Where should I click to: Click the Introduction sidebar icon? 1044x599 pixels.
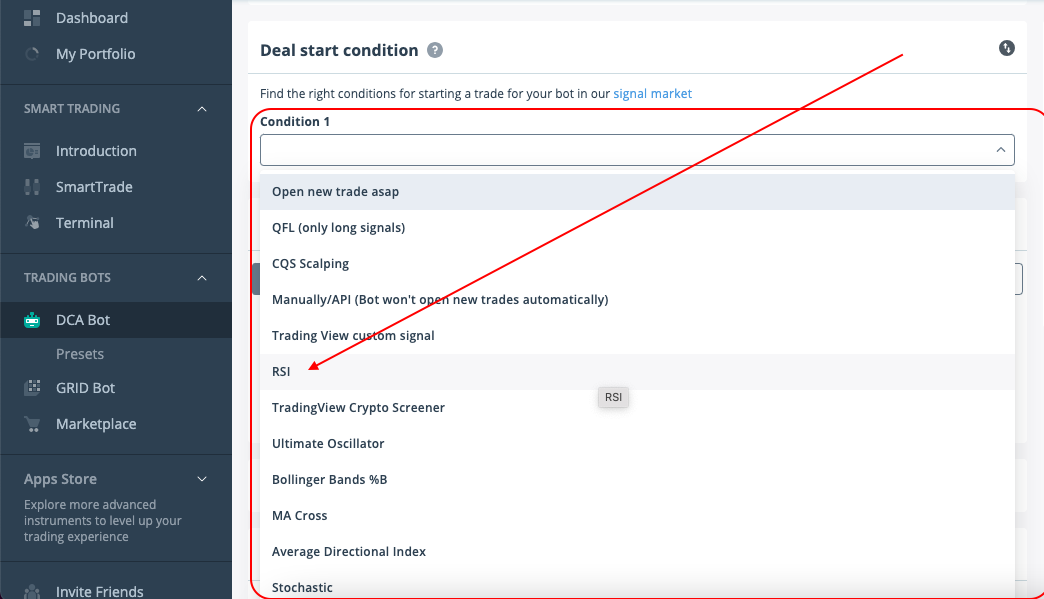tap(32, 151)
